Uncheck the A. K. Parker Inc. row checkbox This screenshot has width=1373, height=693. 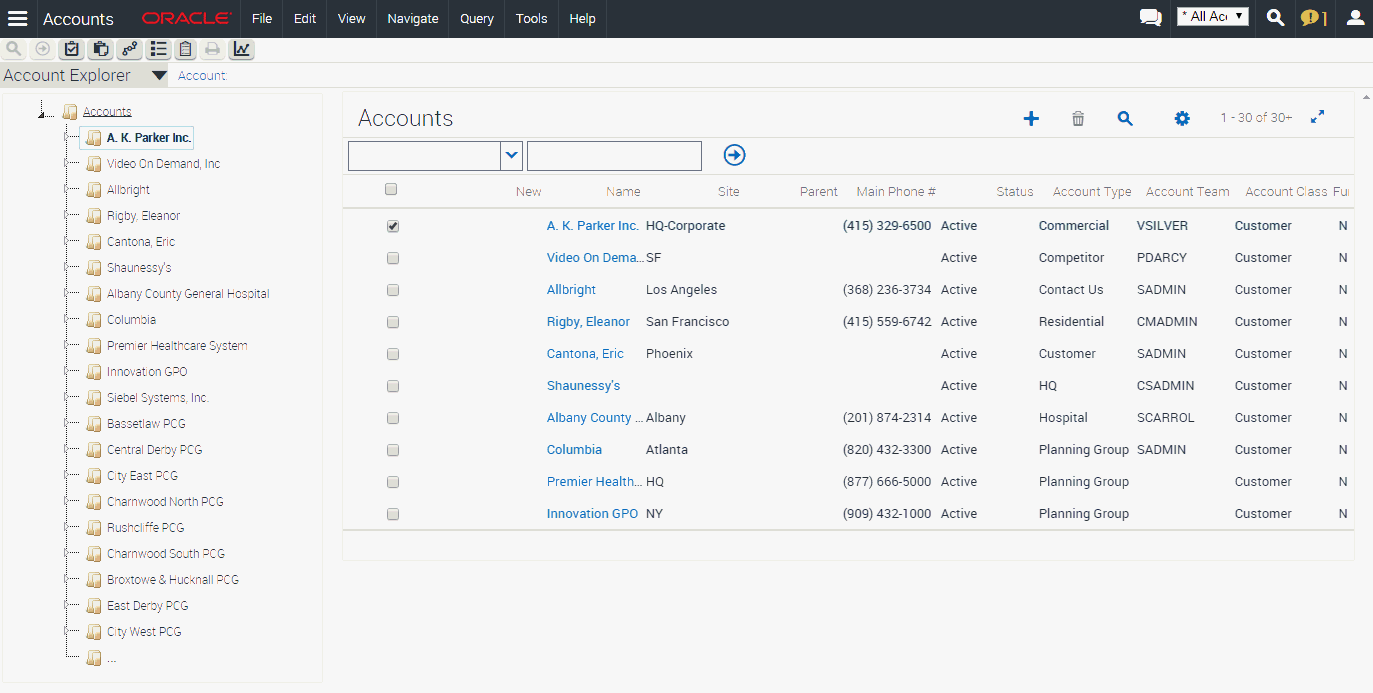tap(392, 226)
